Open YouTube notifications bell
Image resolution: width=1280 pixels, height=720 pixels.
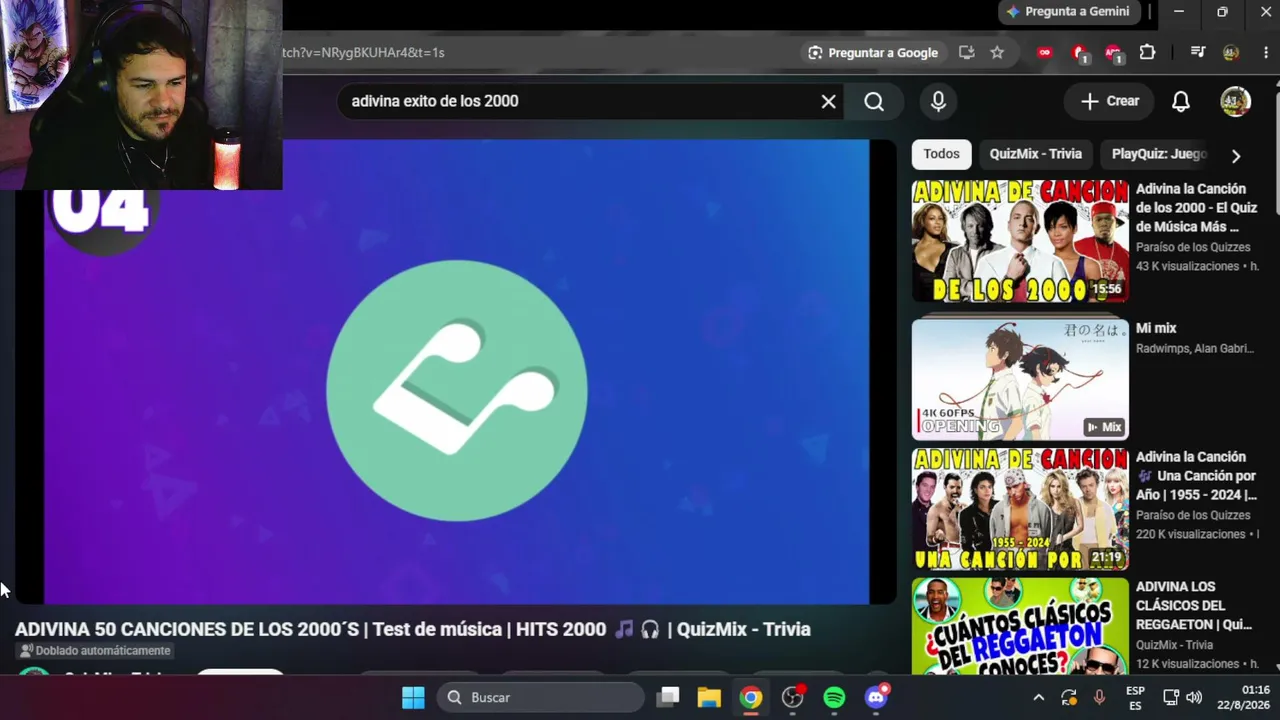tap(1181, 101)
